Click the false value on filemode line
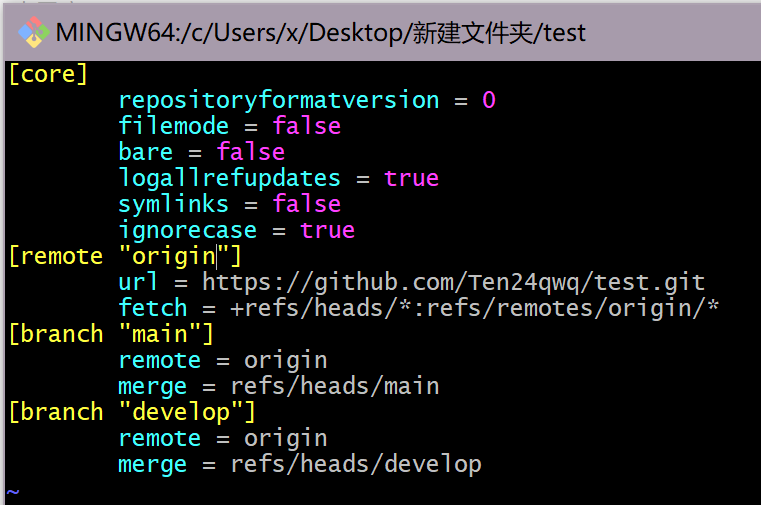The height and width of the screenshot is (505, 761). click(x=307, y=126)
